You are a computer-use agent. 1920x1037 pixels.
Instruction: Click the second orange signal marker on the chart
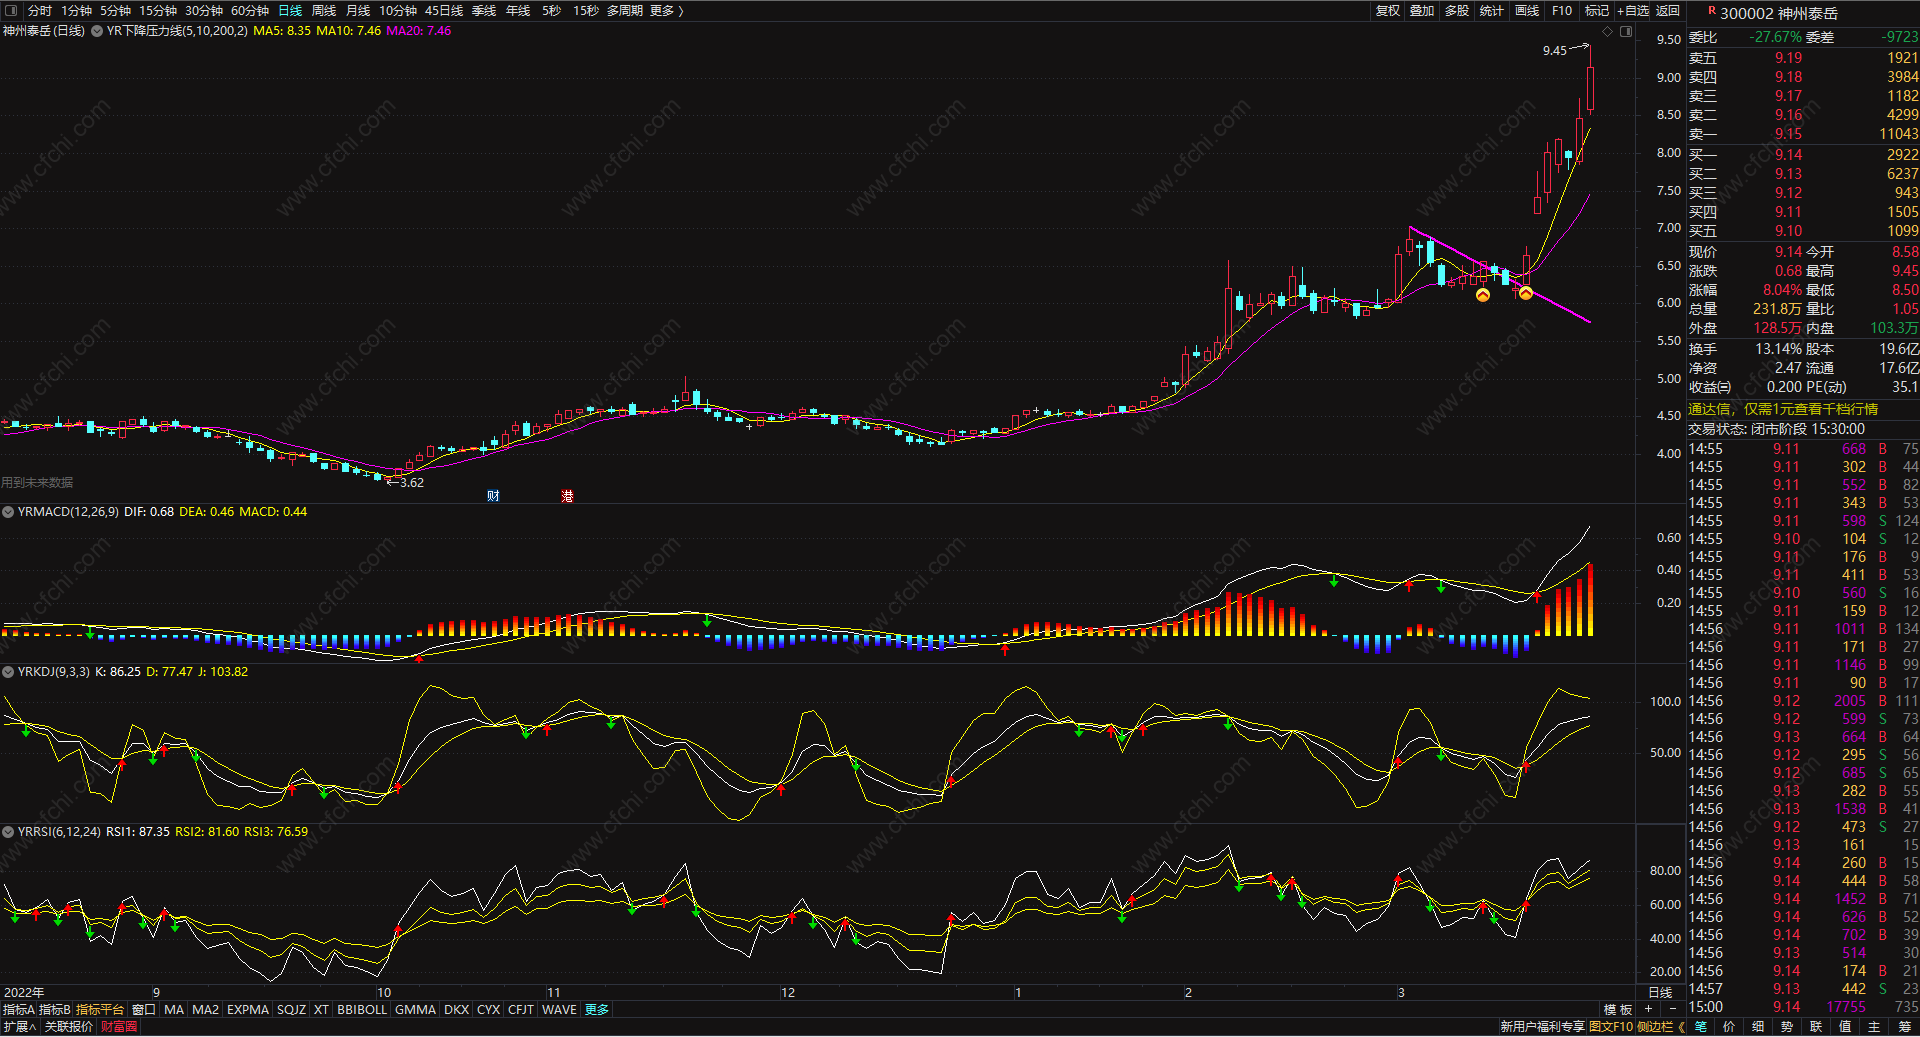1525,292
